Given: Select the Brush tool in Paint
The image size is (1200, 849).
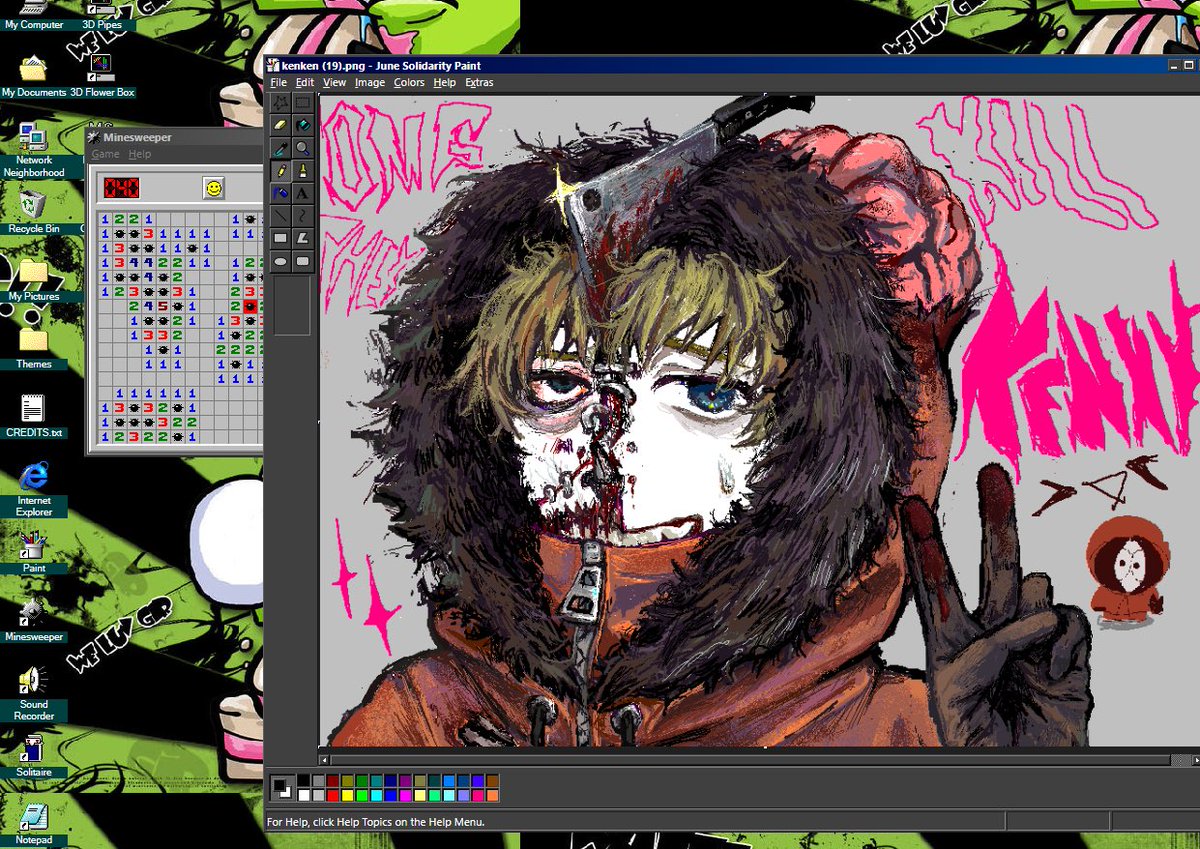Looking at the screenshot, I should (302, 169).
